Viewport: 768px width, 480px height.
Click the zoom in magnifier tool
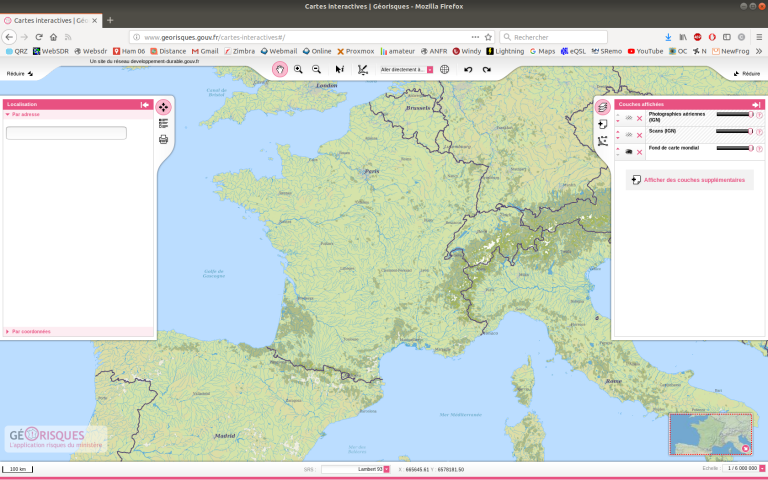tap(298, 69)
